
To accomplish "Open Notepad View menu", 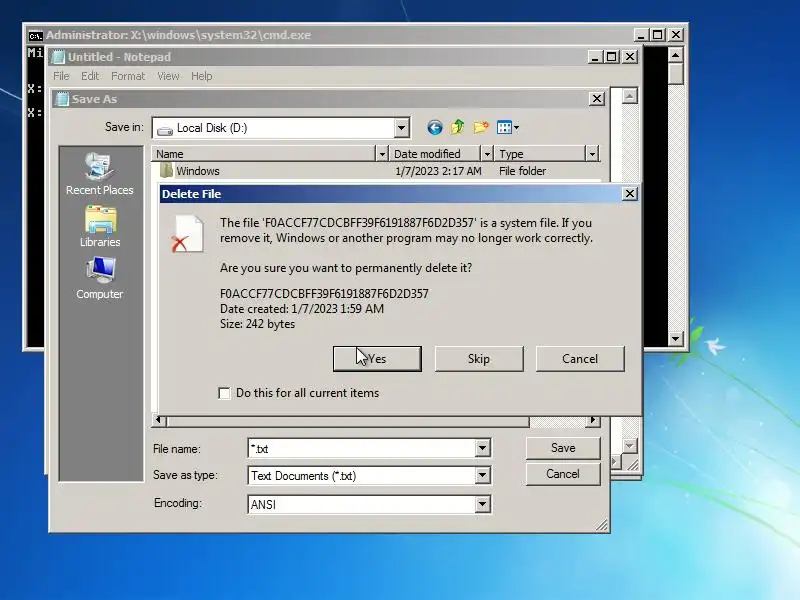I will [x=168, y=76].
